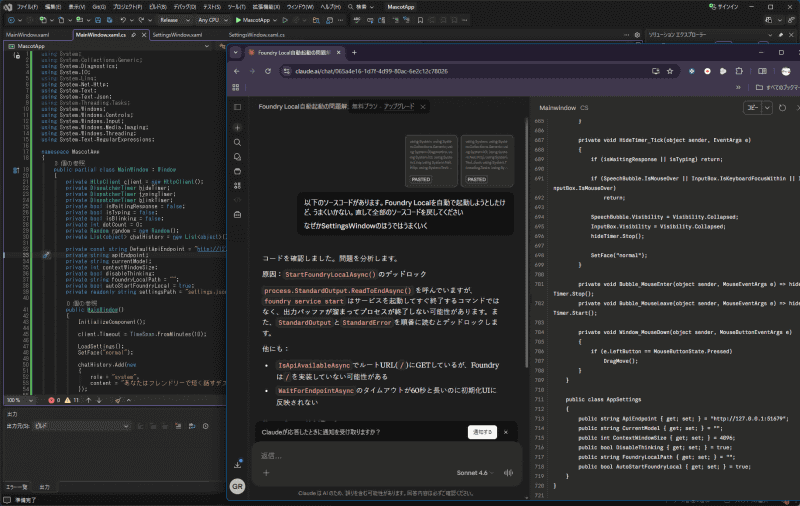Switch to SettingsWindow.xaml tab
The height and width of the screenshot is (506, 800).
pyautogui.click(x=177, y=35)
